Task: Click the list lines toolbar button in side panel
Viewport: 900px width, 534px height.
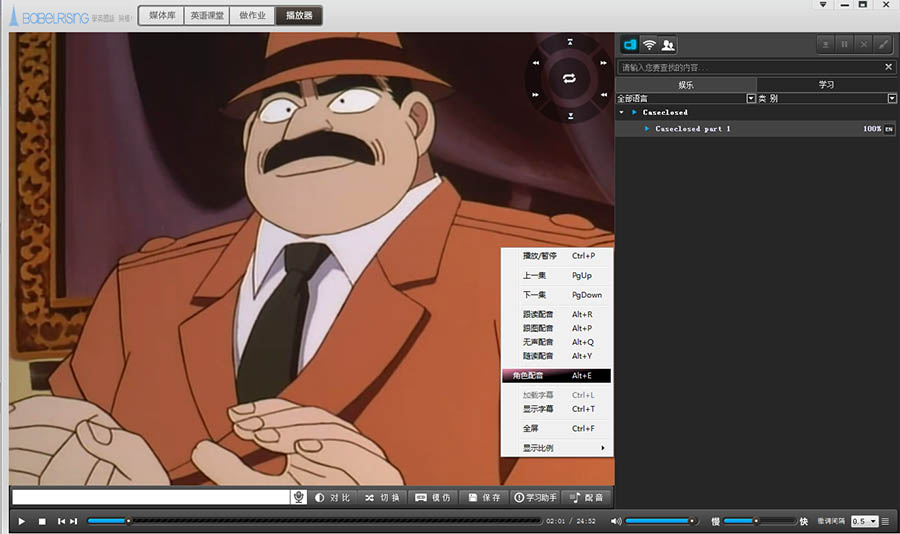Action: pyautogui.click(x=825, y=44)
